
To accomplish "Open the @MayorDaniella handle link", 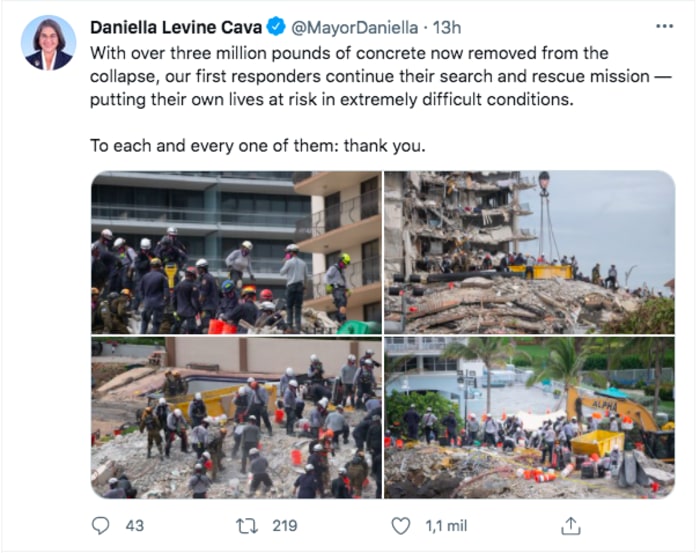I will (x=354, y=28).
